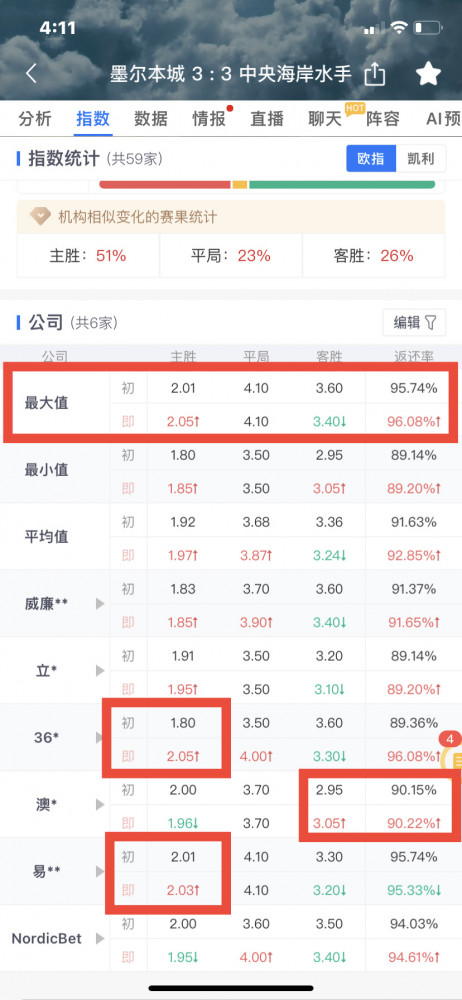Select the 最大值 row
The width and height of the screenshot is (462, 1000).
(231, 403)
